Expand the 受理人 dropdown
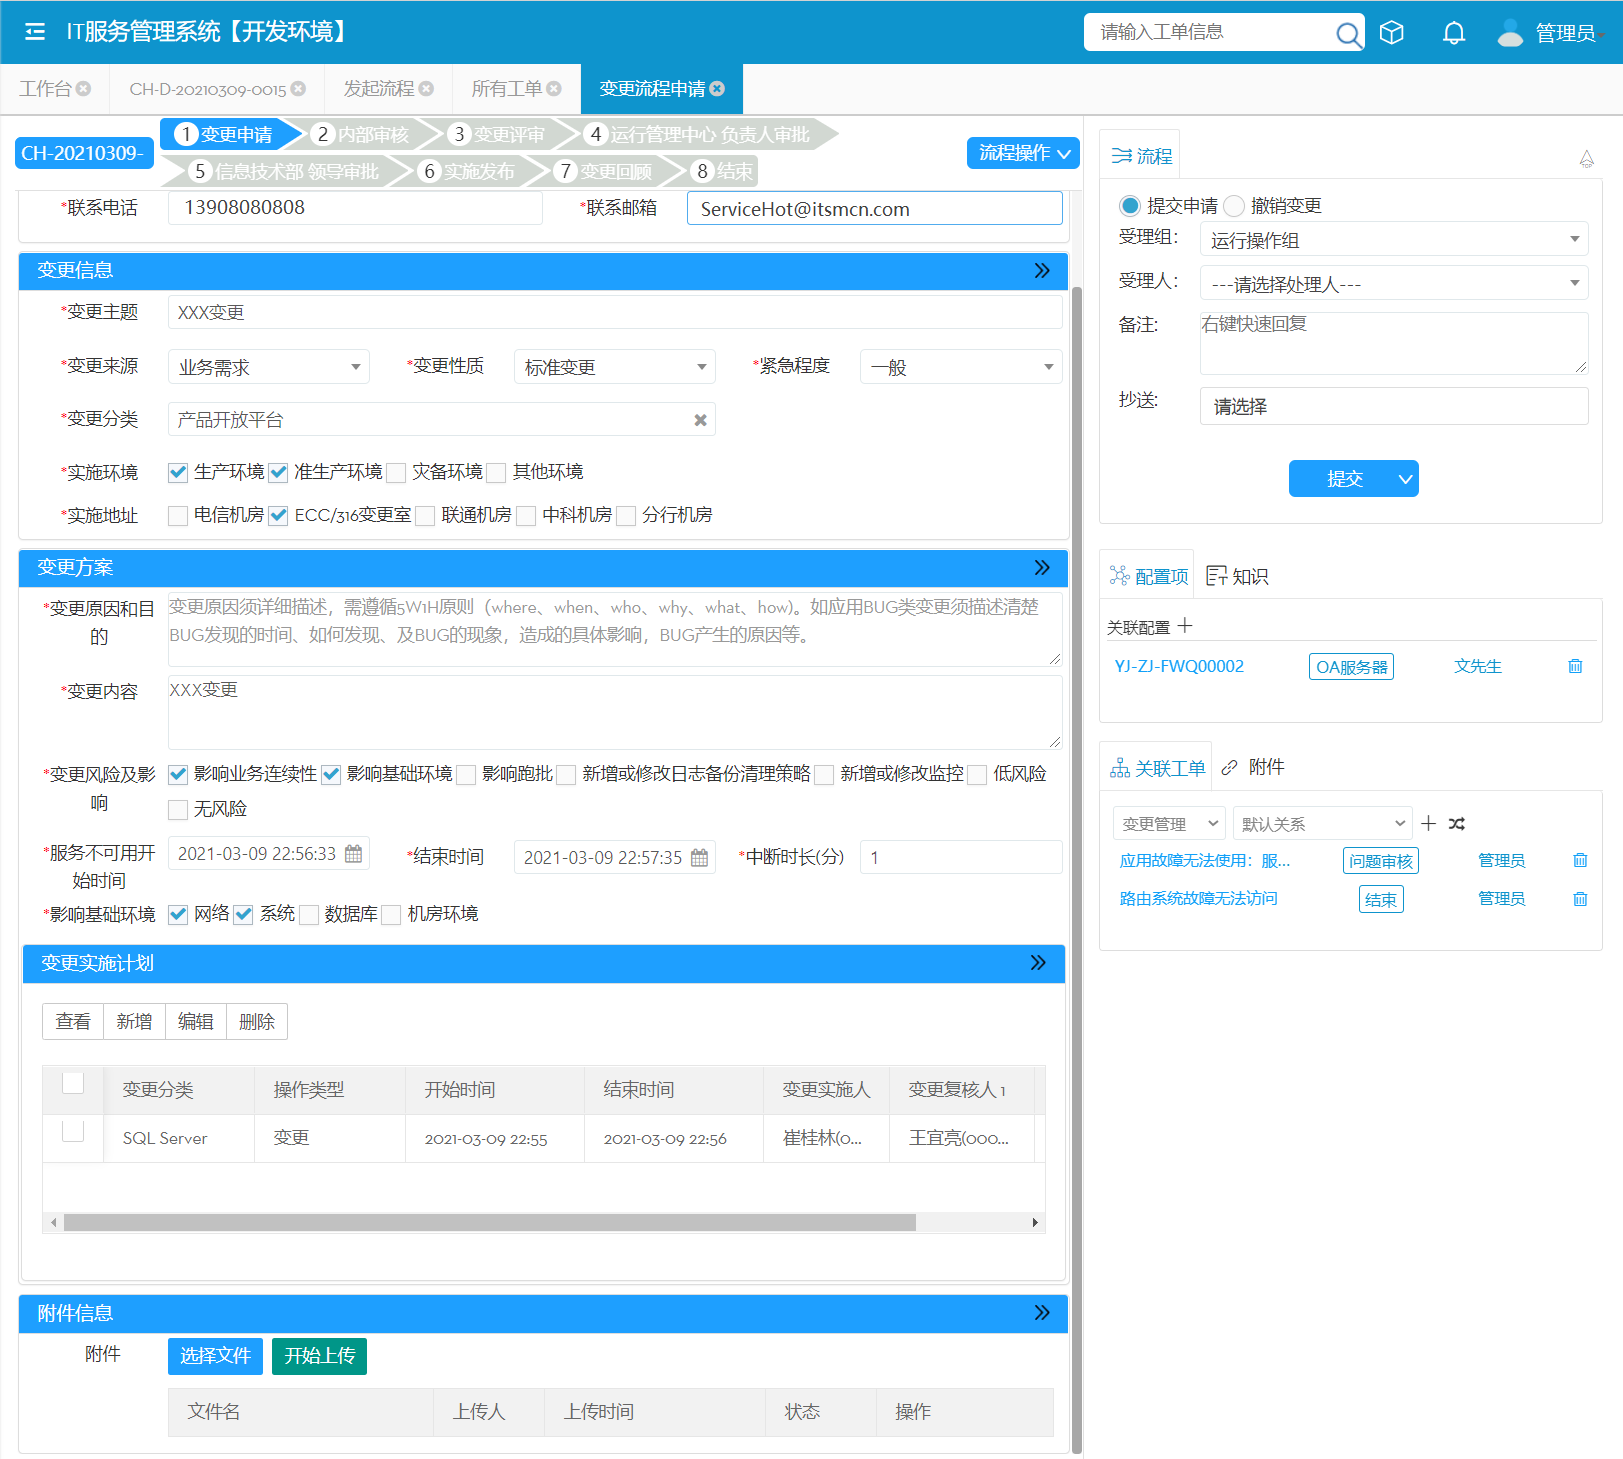1623x1459 pixels. pos(1393,284)
